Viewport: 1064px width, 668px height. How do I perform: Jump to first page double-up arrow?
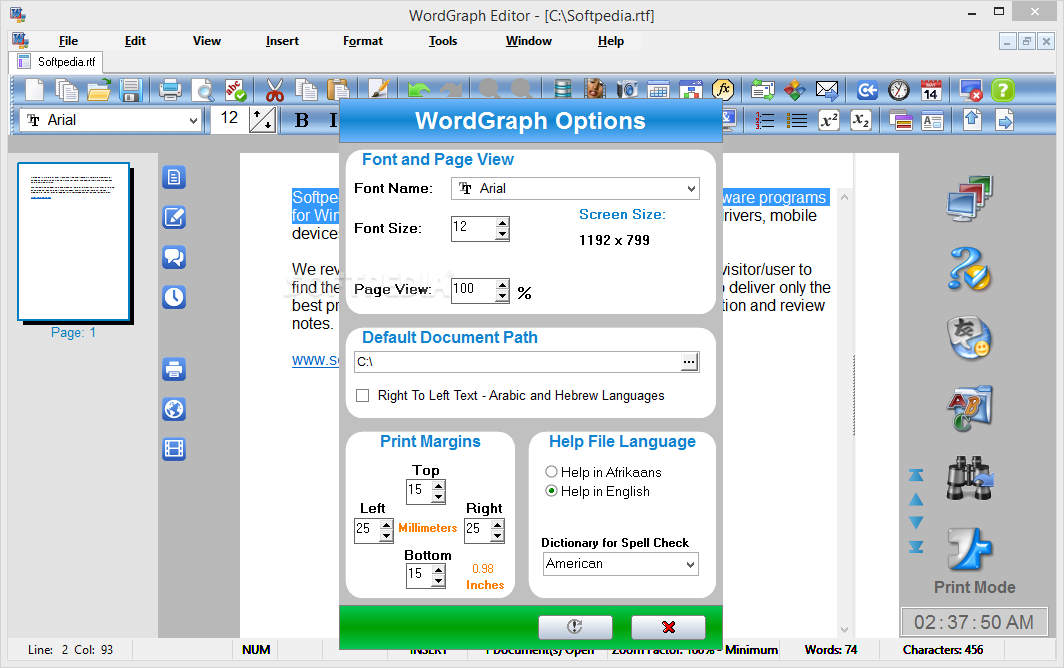click(915, 475)
